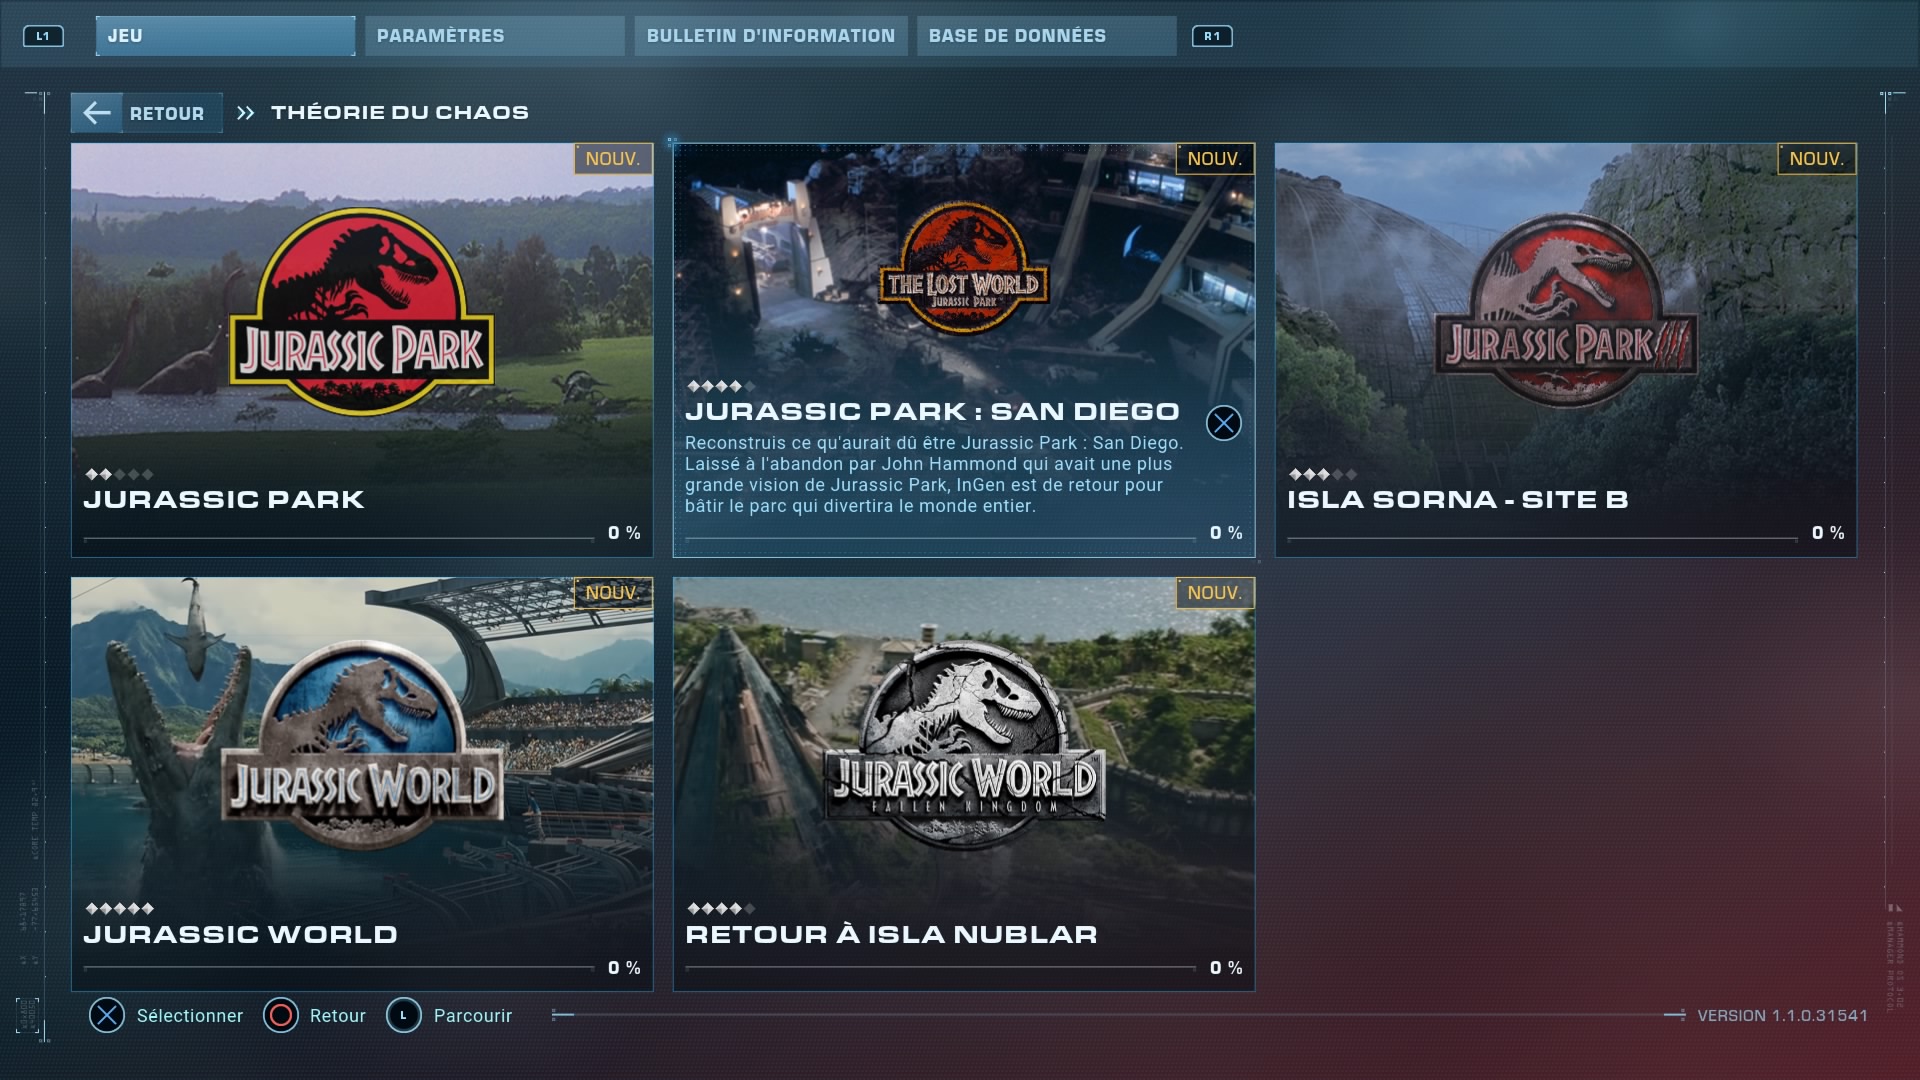Click NOUV. badge on Jurassic Park card

click(613, 159)
